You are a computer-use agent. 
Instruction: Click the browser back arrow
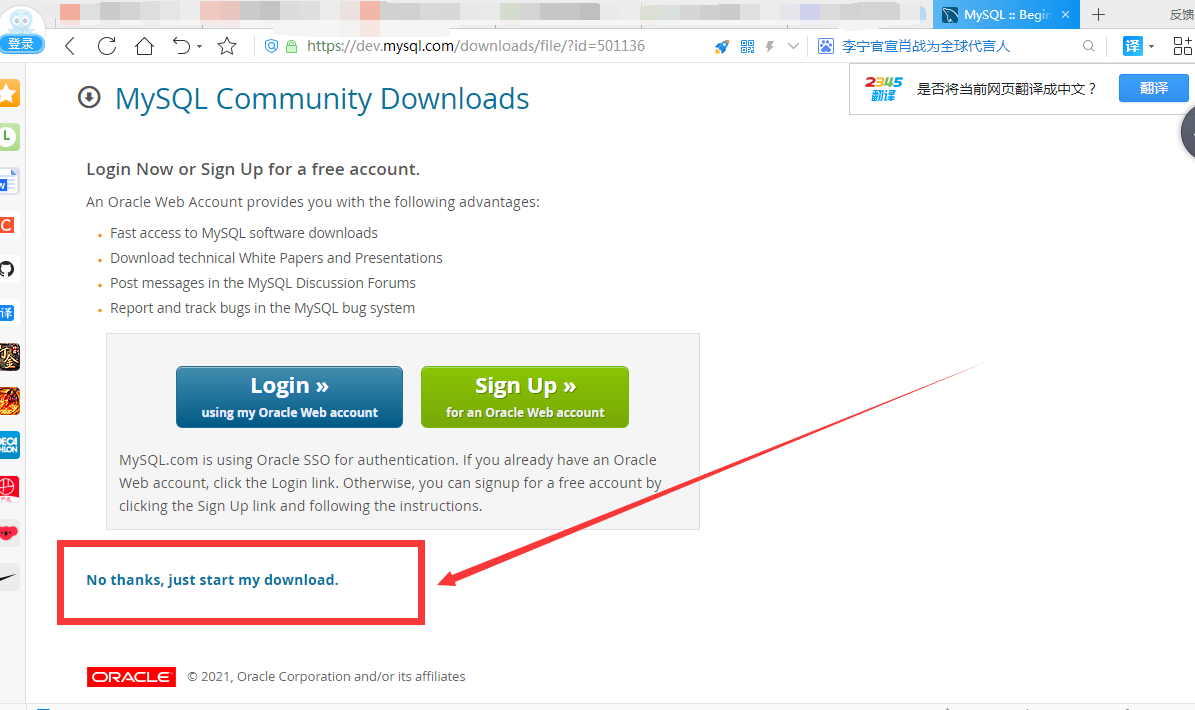click(x=70, y=46)
